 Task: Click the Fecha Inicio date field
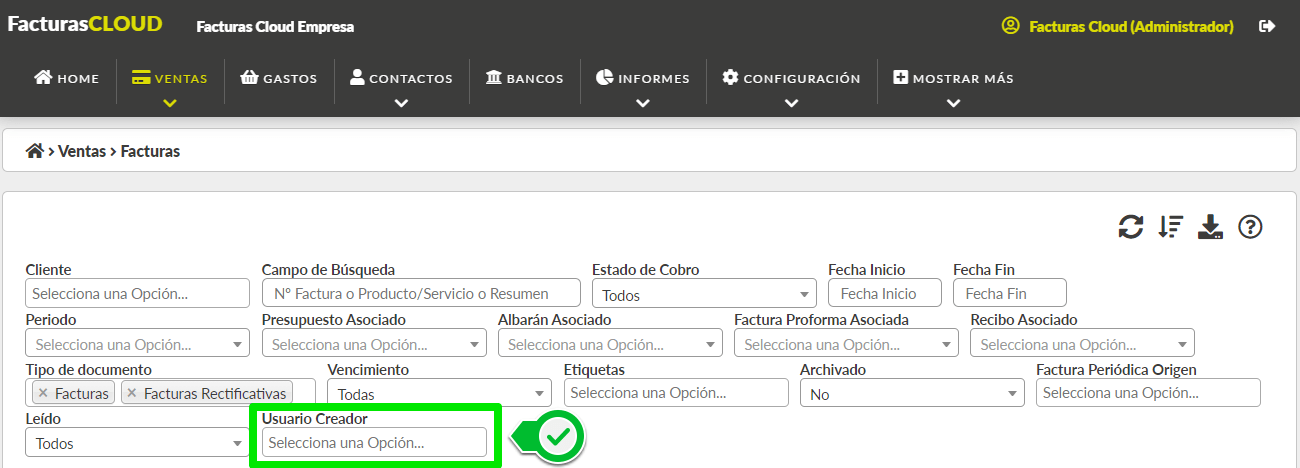[885, 293]
